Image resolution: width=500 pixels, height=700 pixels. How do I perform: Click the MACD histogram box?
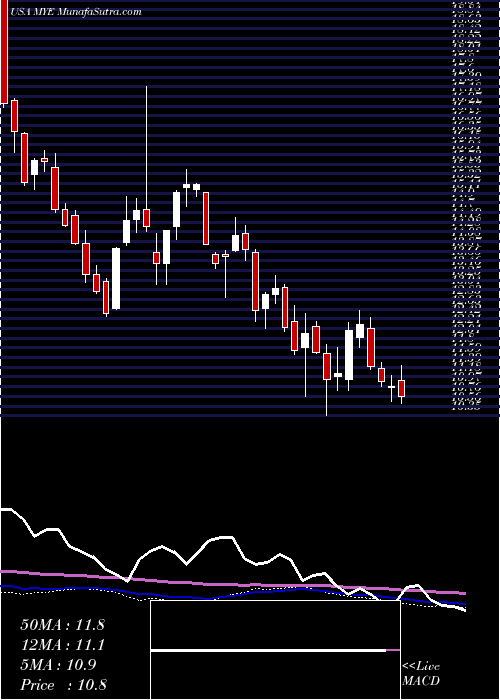click(x=275, y=650)
